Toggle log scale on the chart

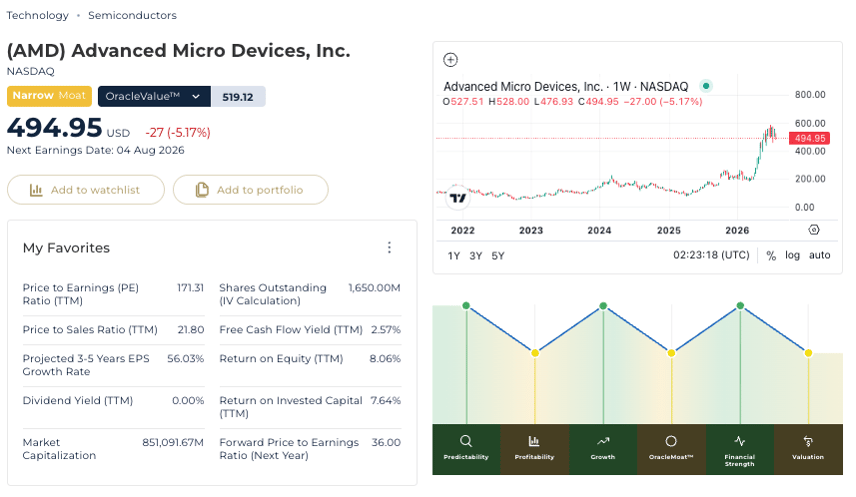pos(792,255)
